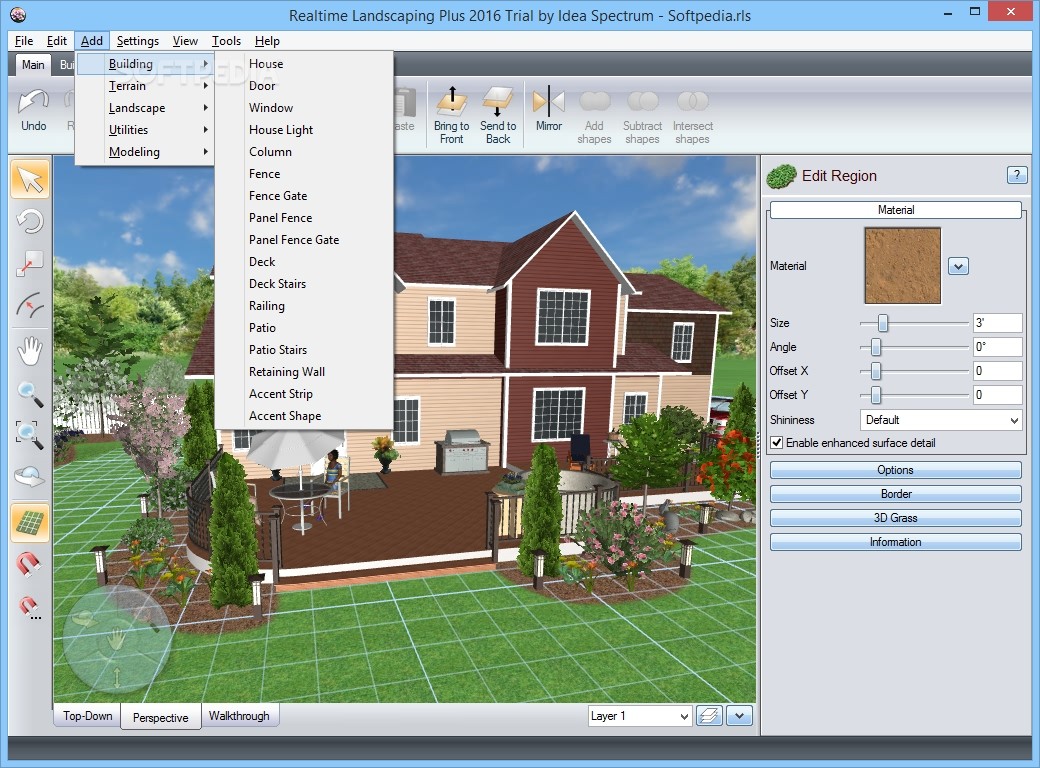The image size is (1040, 768).
Task: Open magnet snap options icon with dots
Action: (29, 607)
